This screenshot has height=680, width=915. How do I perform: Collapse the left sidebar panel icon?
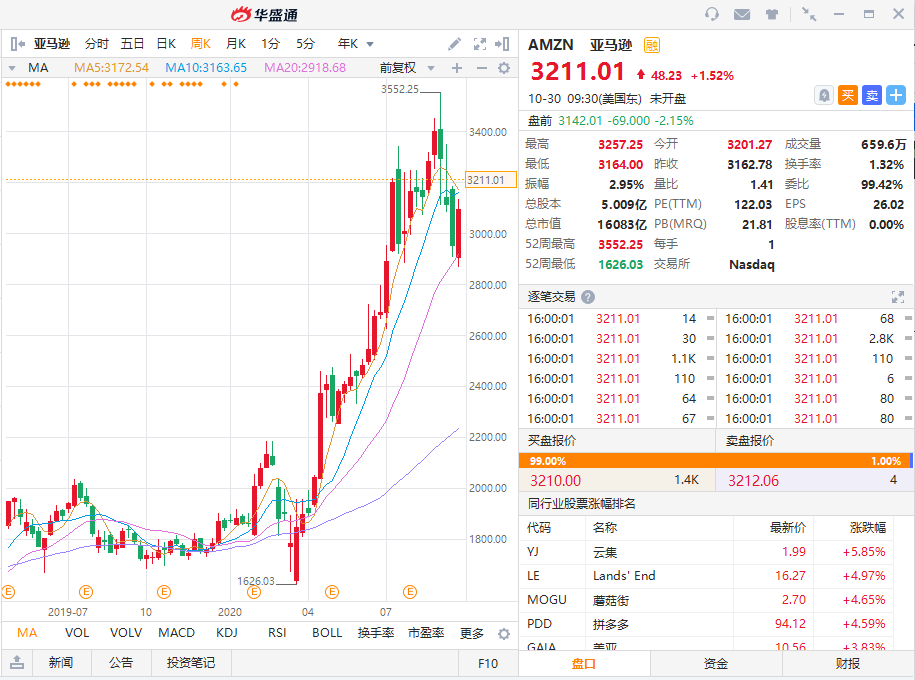18,44
